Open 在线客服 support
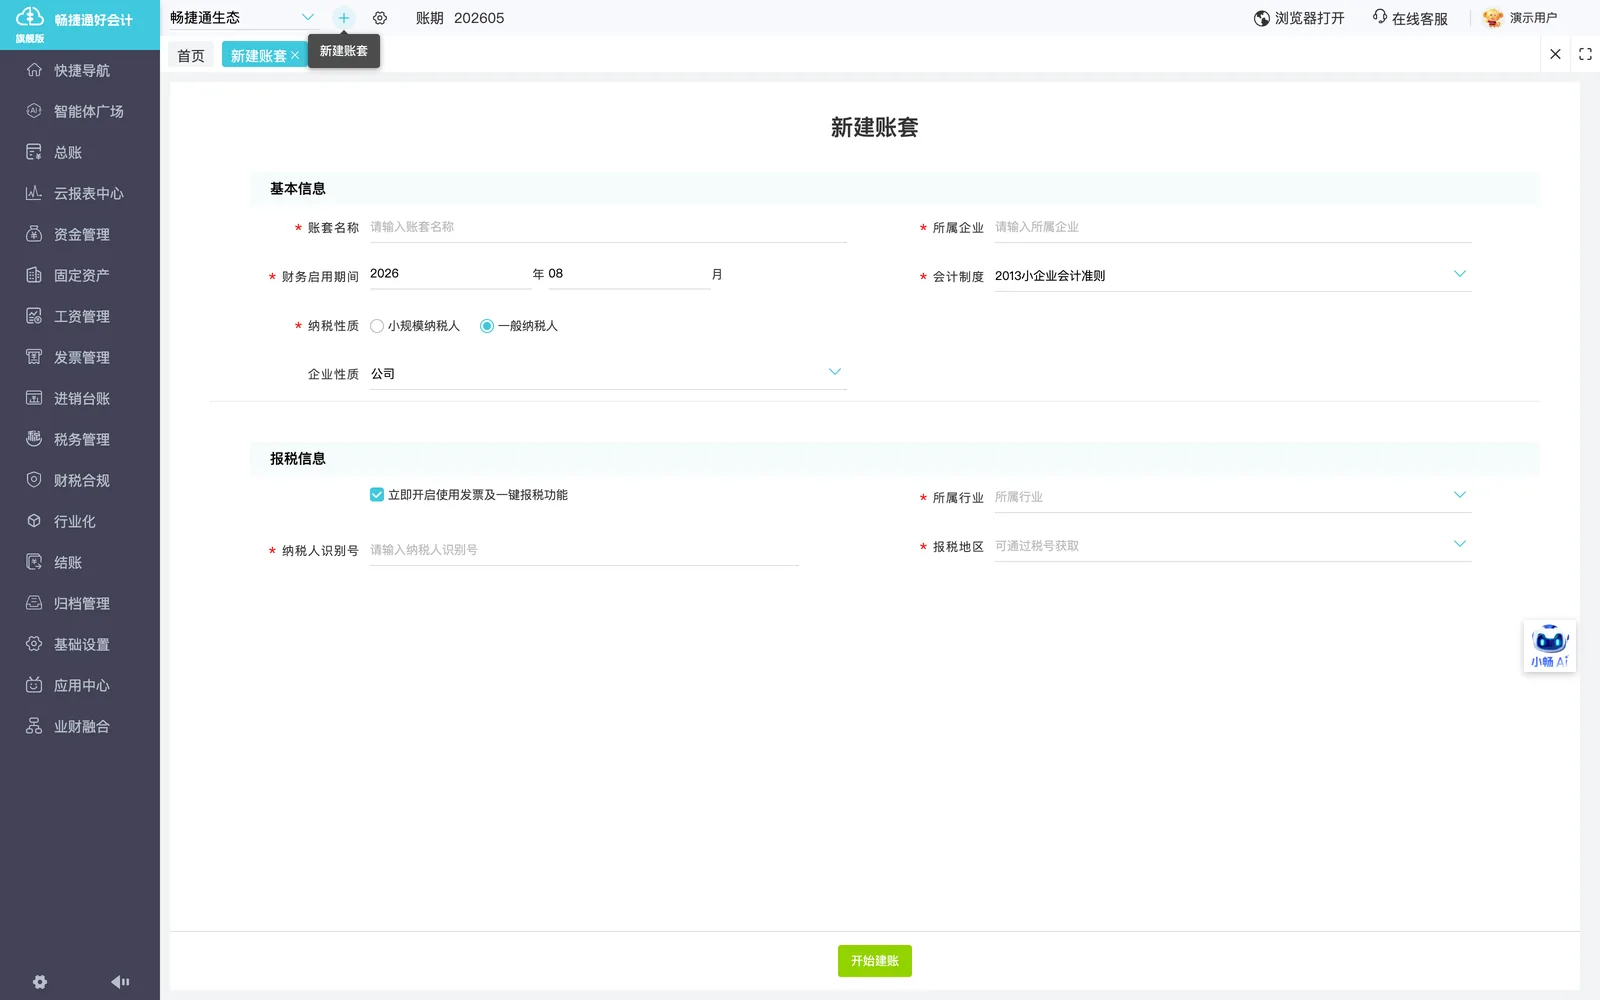 coord(1410,18)
